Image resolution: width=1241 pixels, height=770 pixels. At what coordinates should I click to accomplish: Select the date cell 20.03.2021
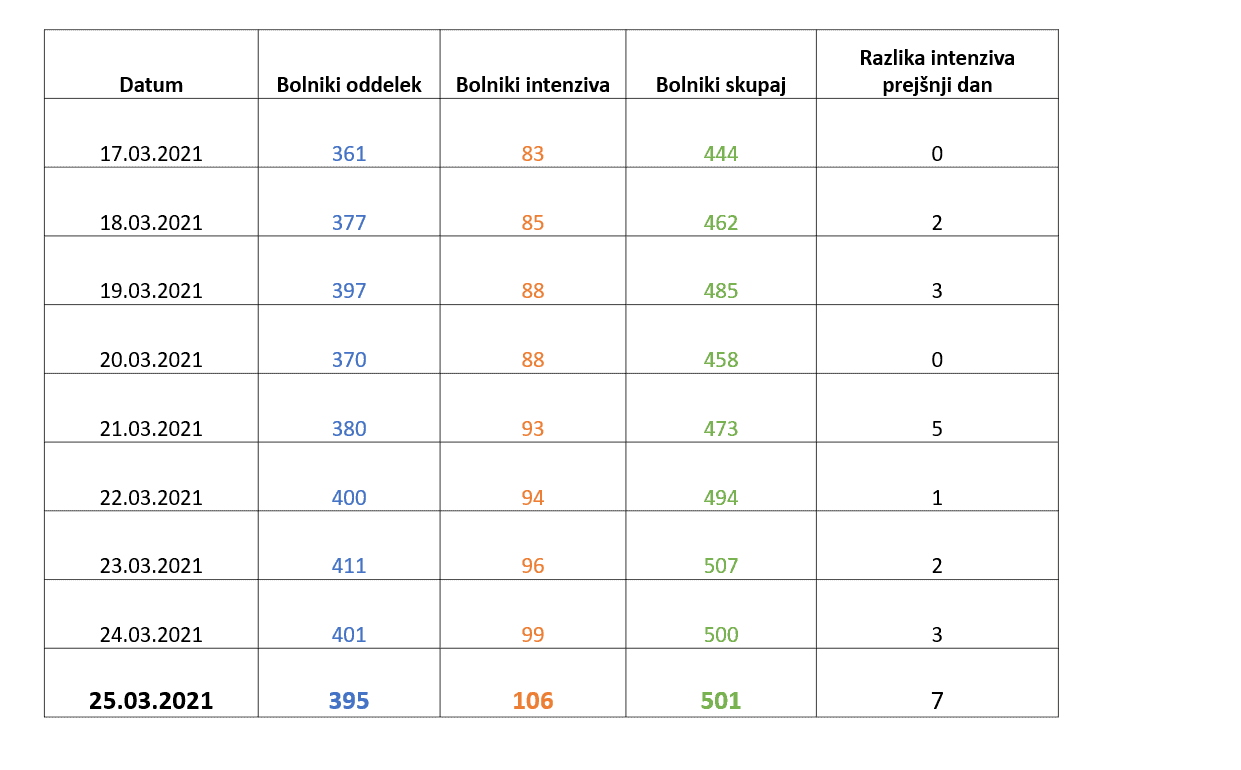[151, 360]
